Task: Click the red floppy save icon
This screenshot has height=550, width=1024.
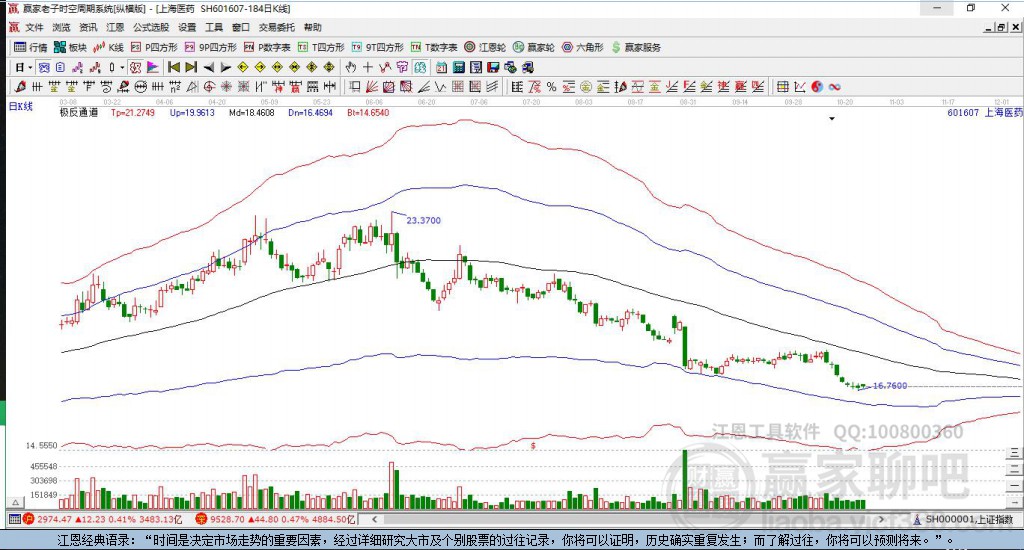Action: click(493, 67)
